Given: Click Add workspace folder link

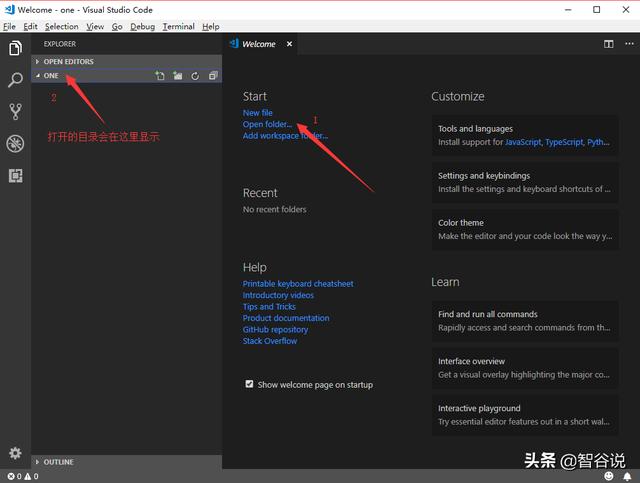Looking at the screenshot, I should point(285,136).
